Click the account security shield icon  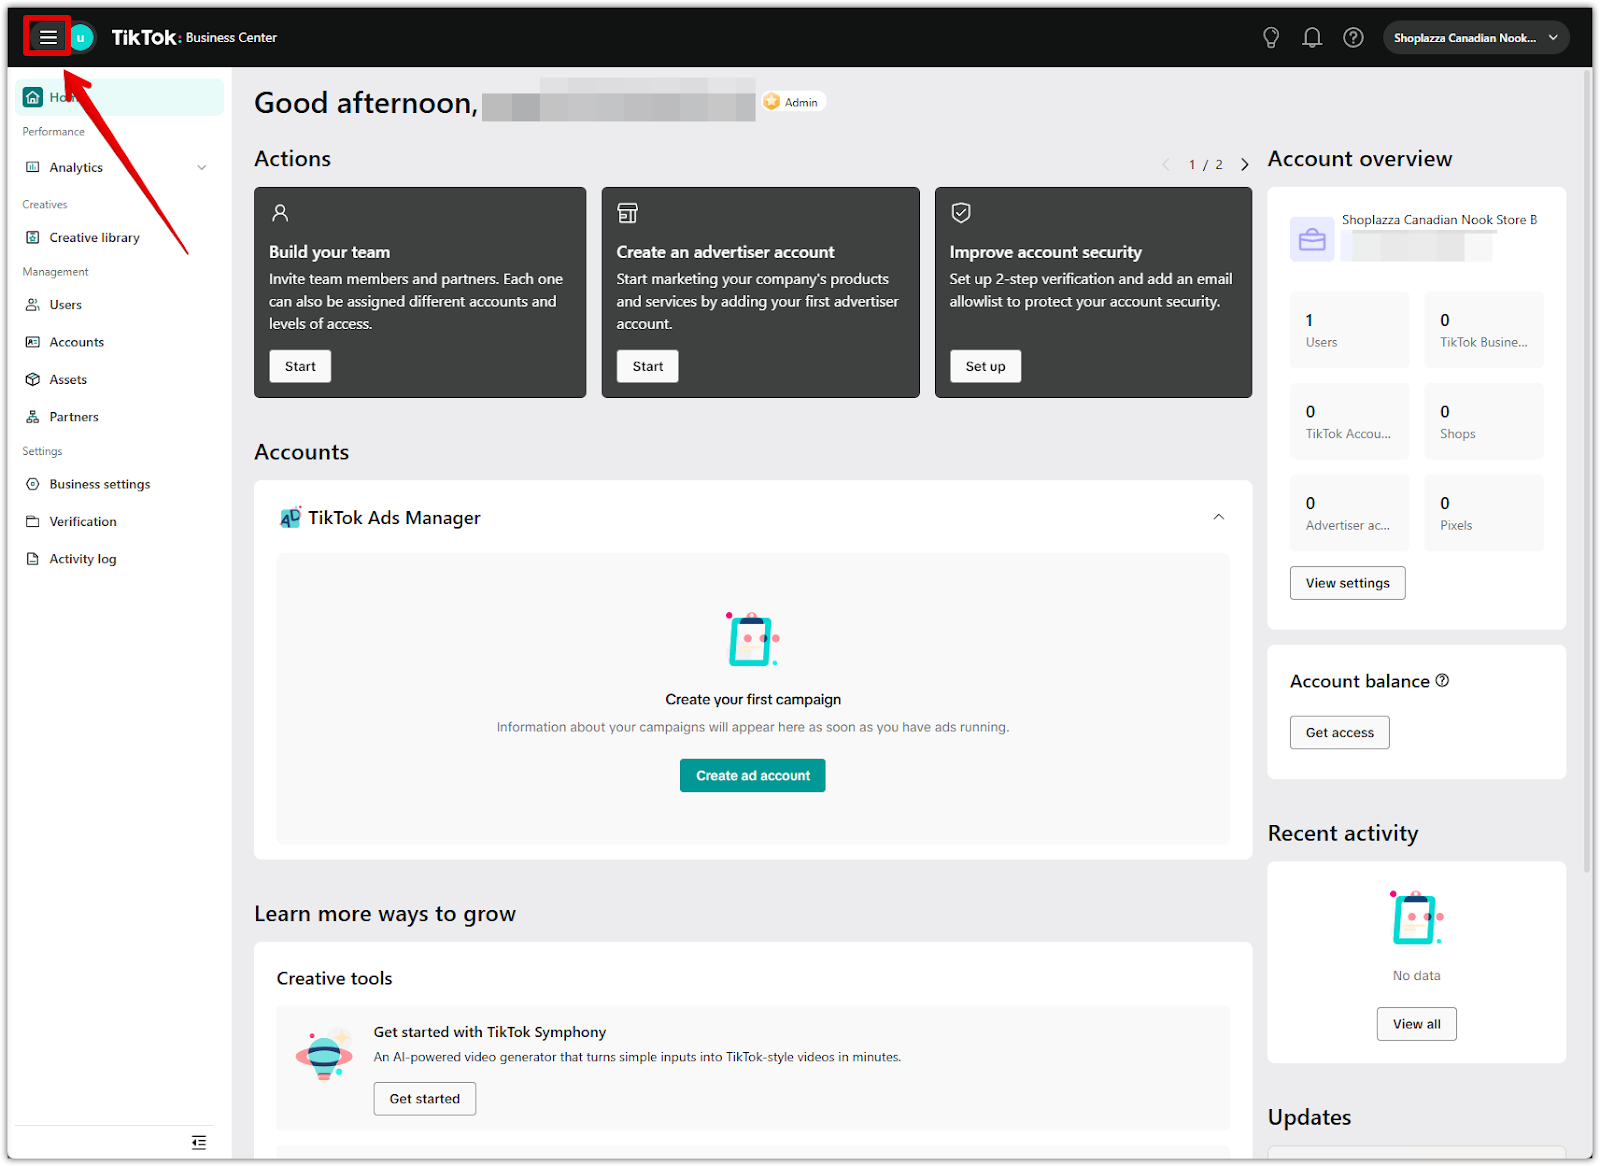click(961, 212)
